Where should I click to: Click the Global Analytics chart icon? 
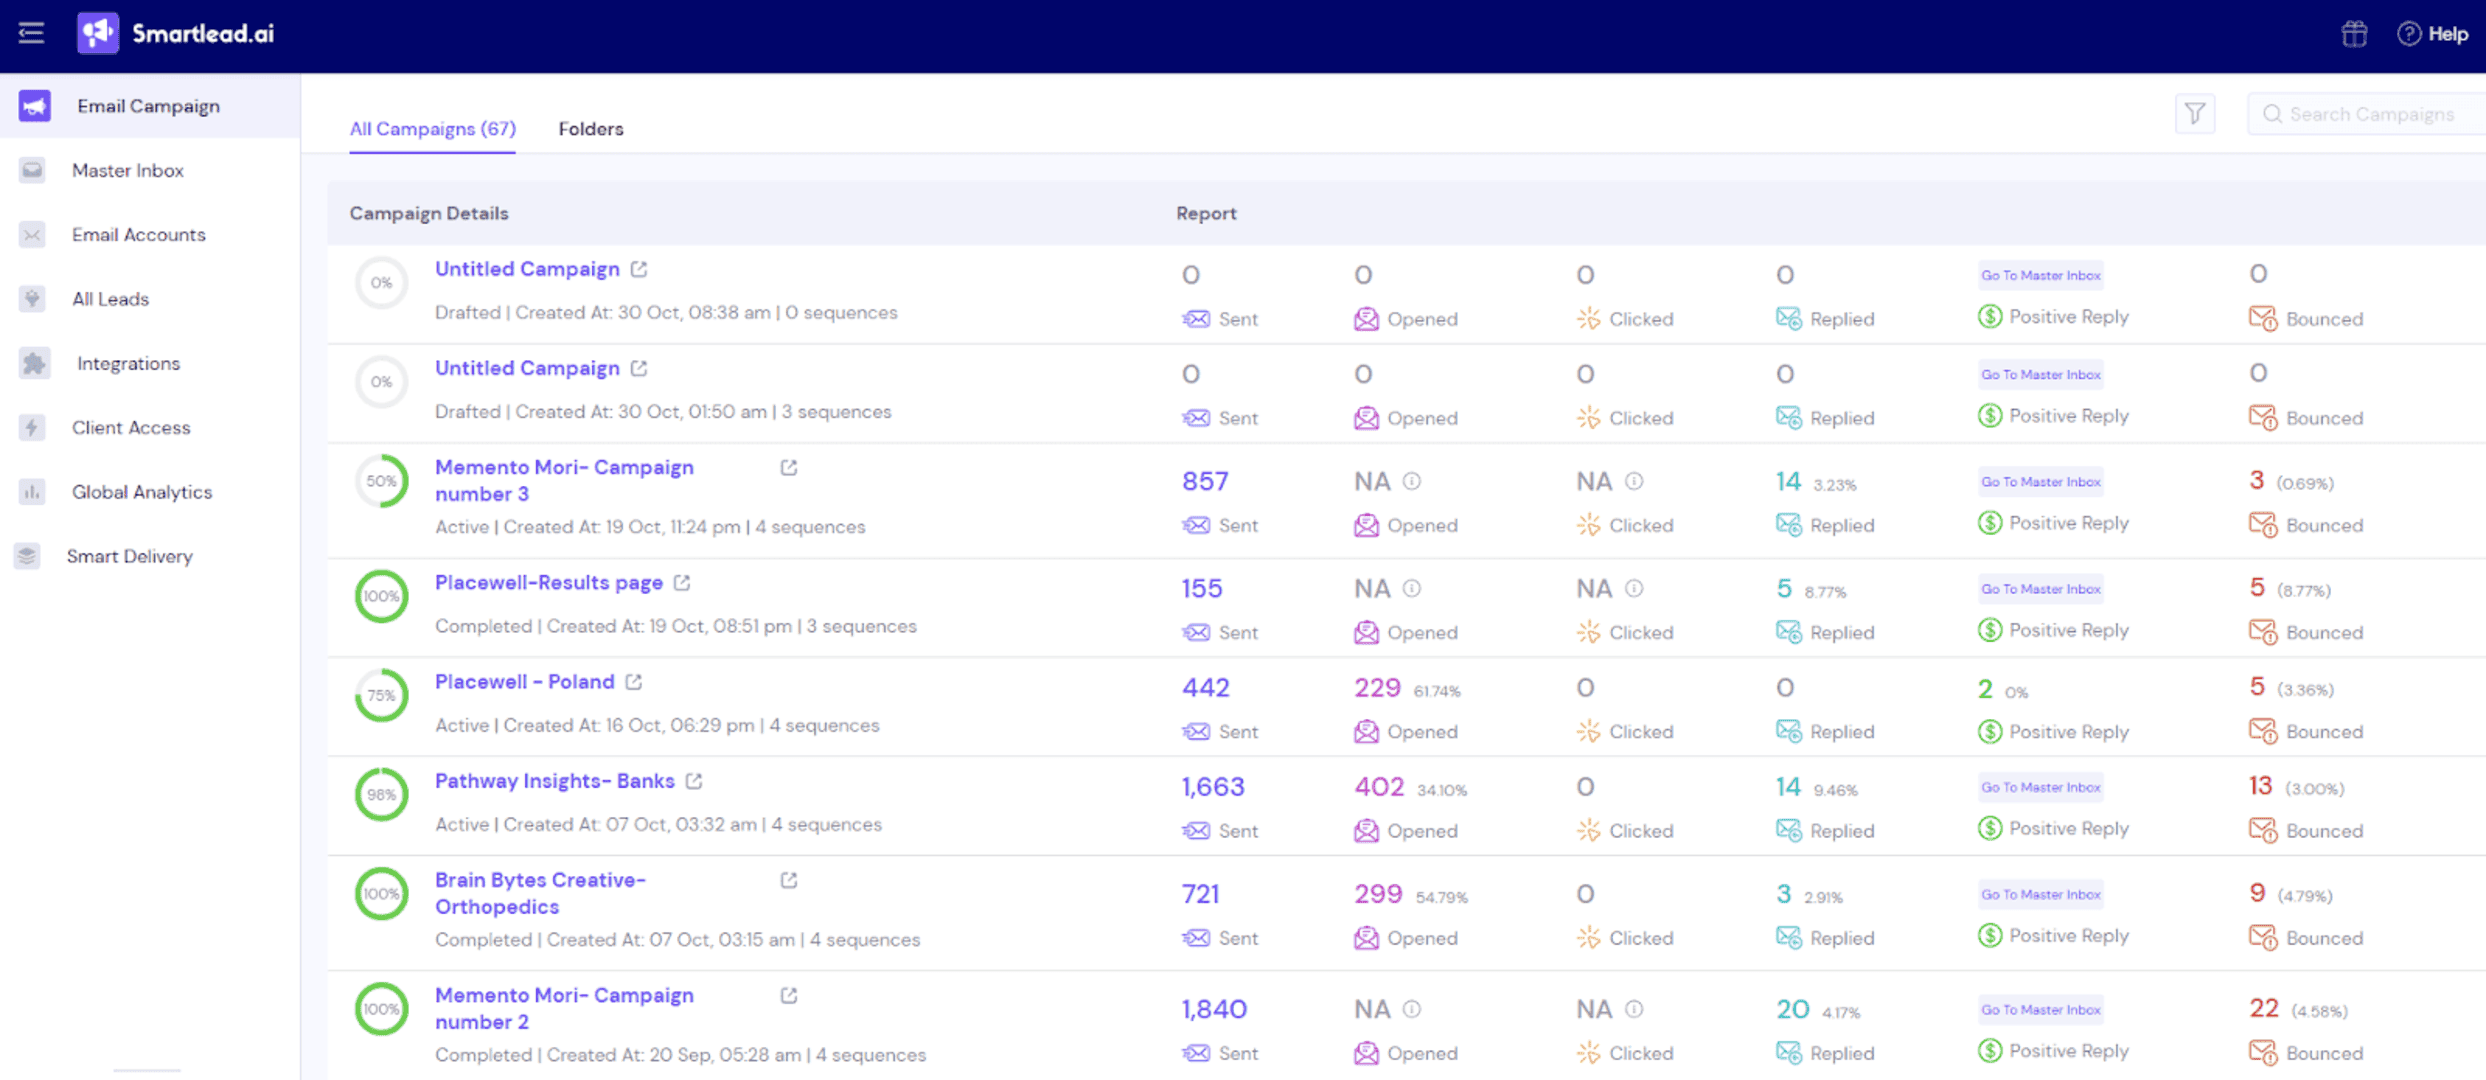coord(32,492)
